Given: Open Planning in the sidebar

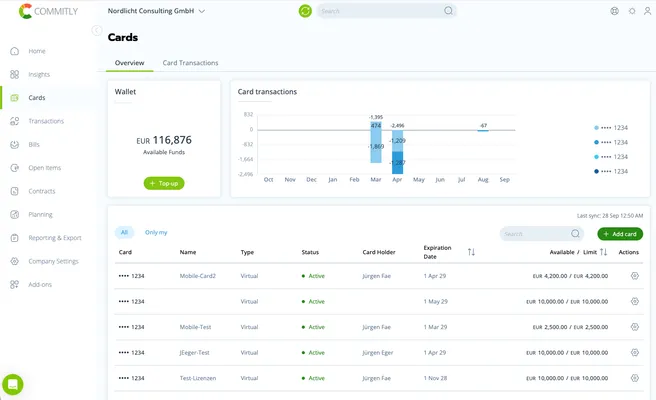Looking at the screenshot, I should (x=40, y=215).
